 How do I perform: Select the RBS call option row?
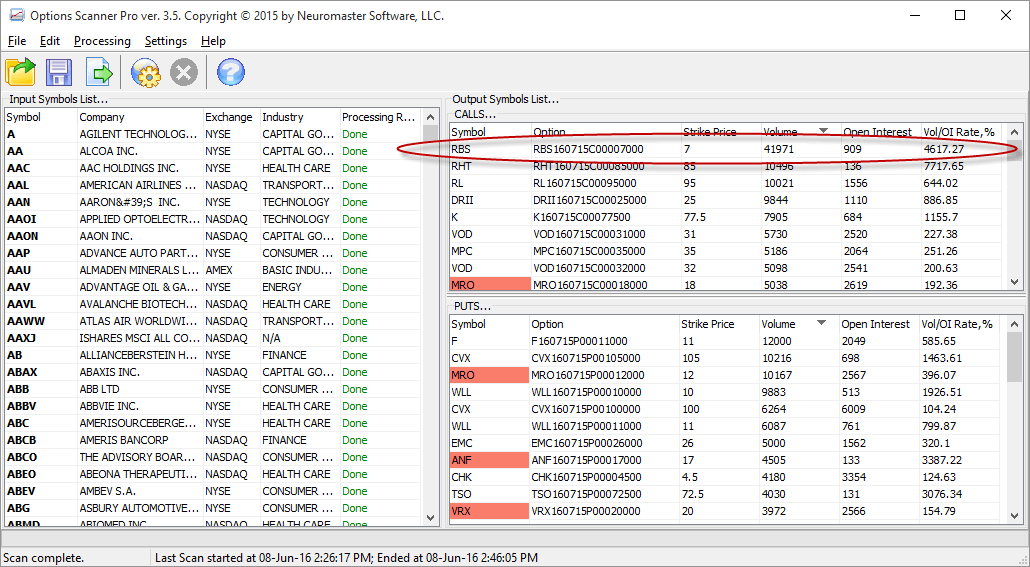726,149
